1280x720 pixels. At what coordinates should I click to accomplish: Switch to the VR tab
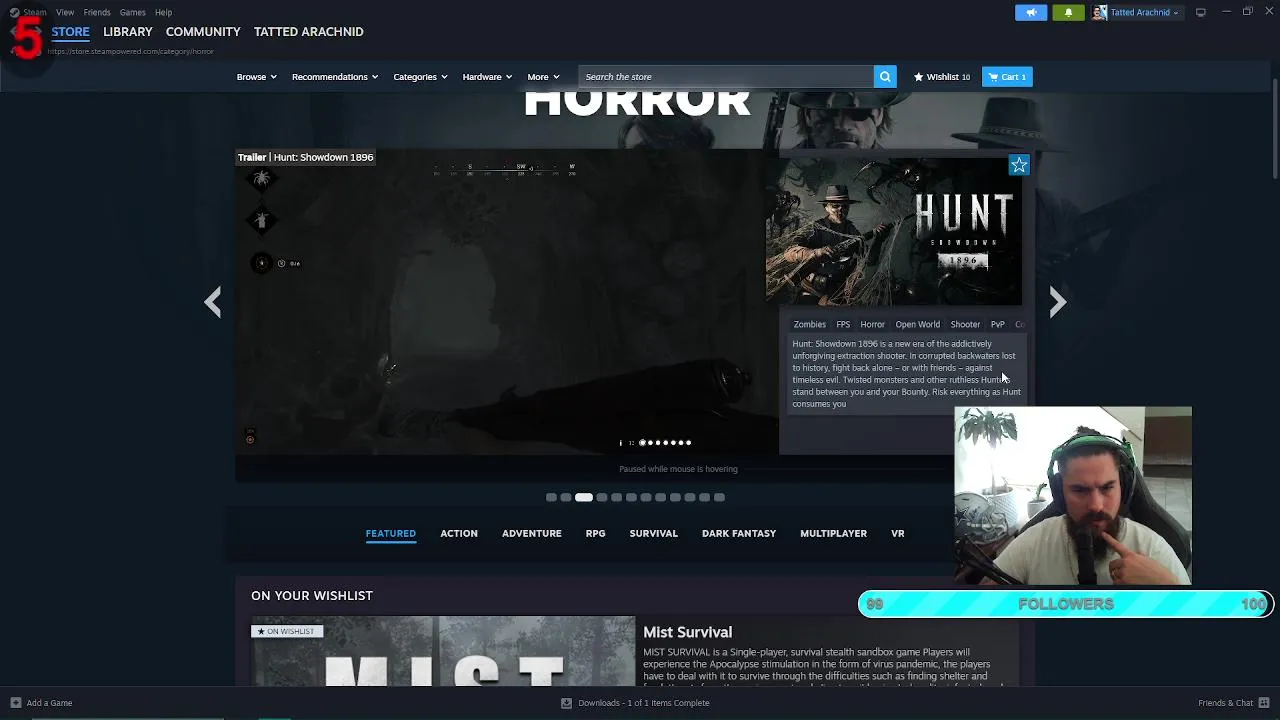click(898, 533)
